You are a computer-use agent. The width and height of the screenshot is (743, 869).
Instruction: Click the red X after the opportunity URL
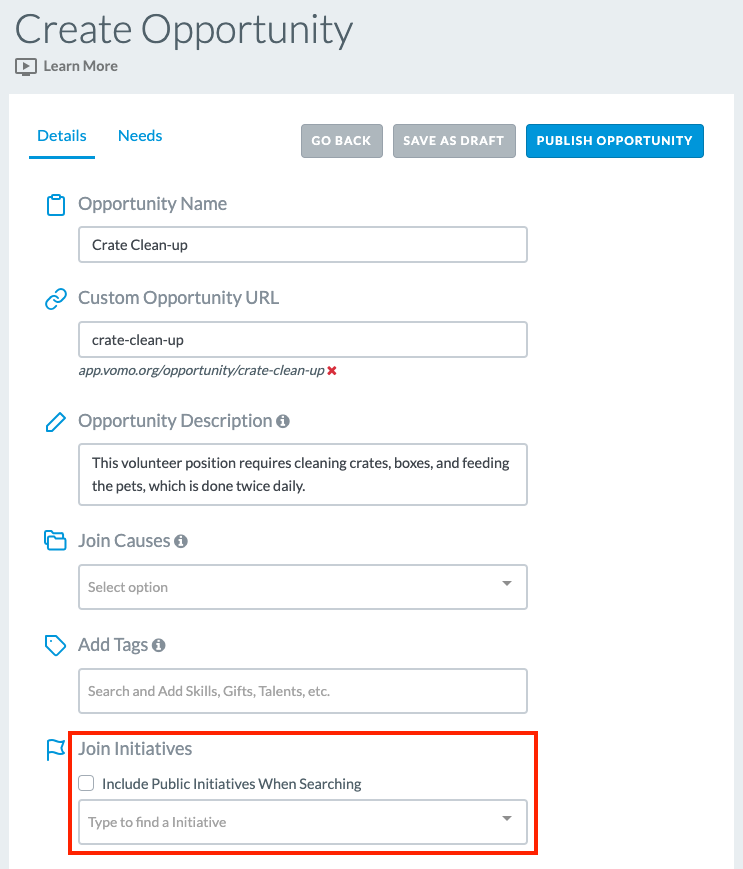tap(332, 370)
